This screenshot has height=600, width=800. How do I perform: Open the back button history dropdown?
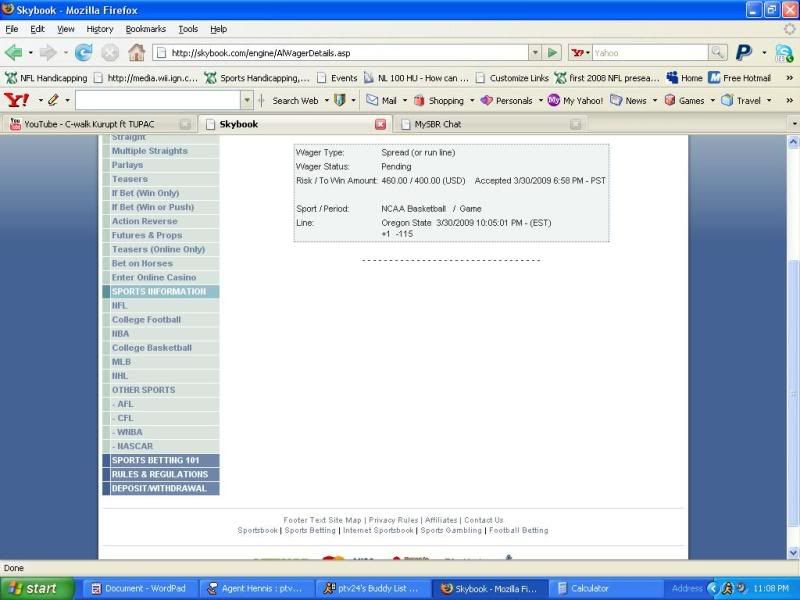pos(31,53)
